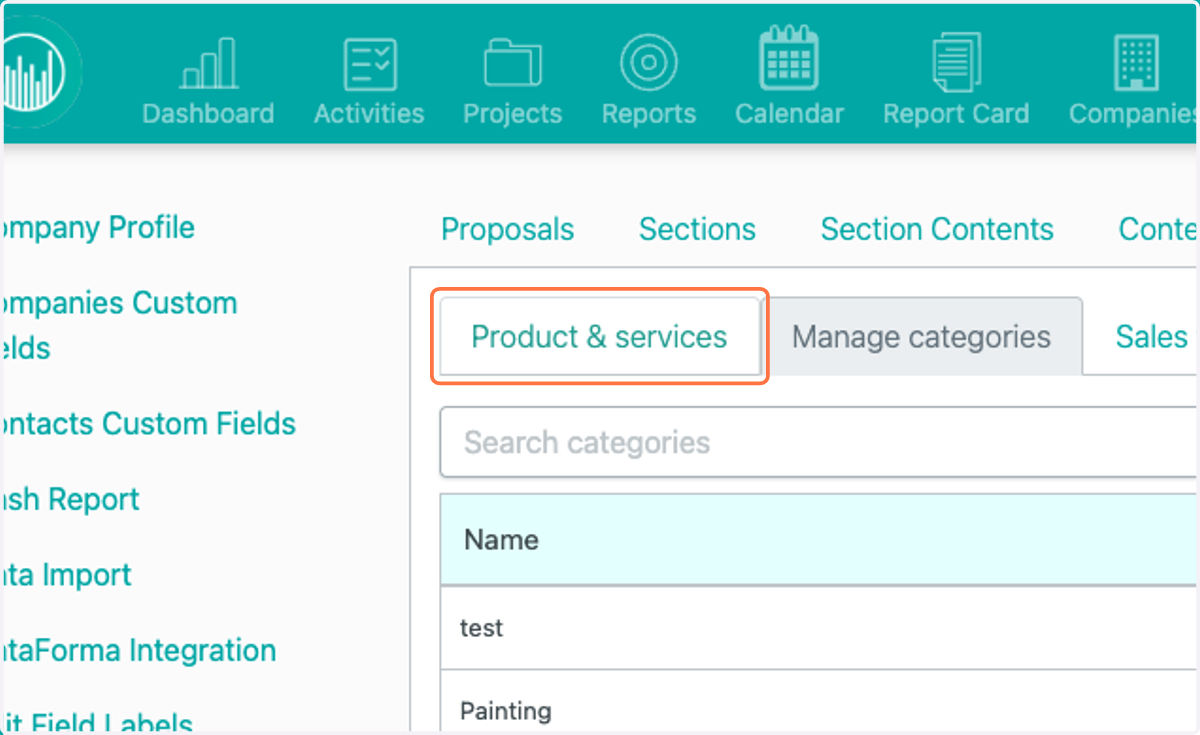Select the test category row
The image size is (1200, 735).
click(818, 628)
